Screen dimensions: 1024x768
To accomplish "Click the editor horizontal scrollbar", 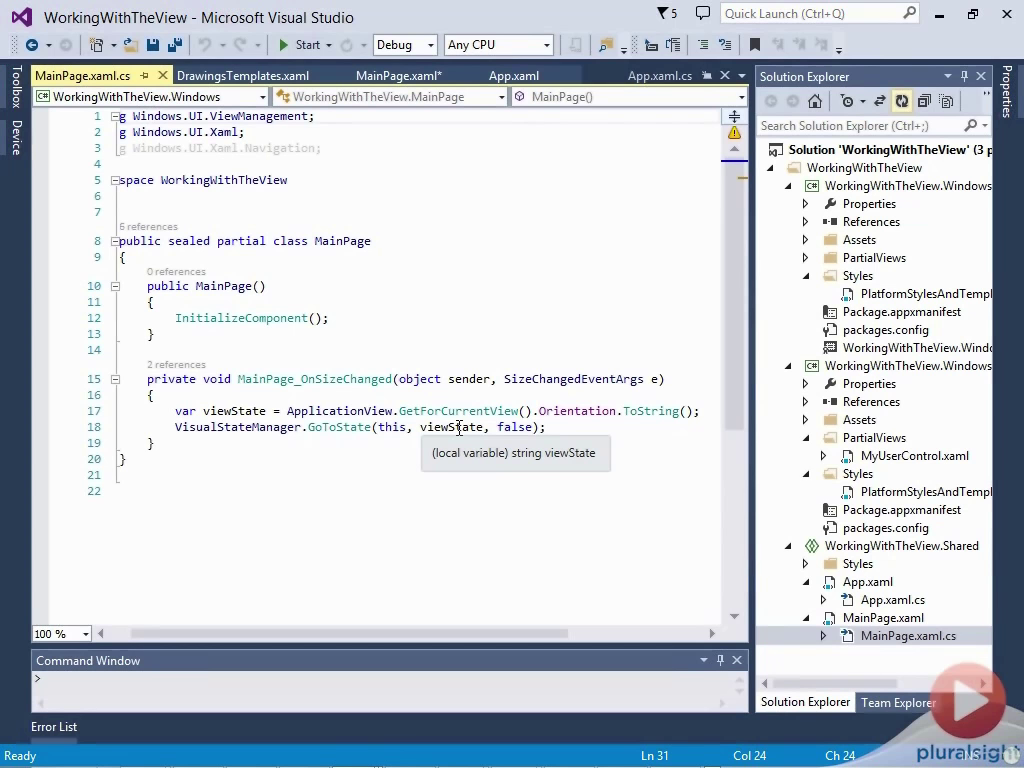I will [350, 633].
